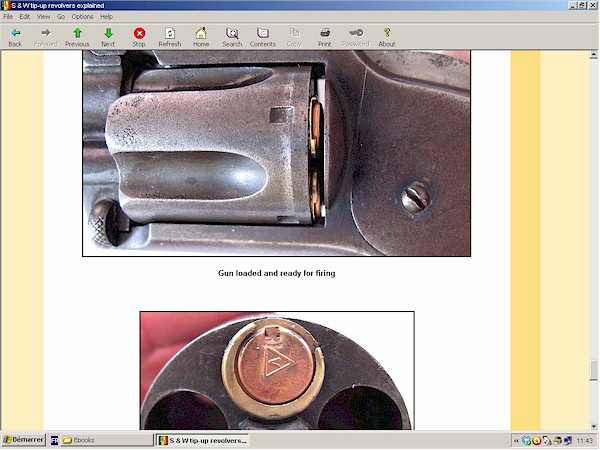The image size is (600, 450).
Task: Click the Password key icon
Action: 356,37
